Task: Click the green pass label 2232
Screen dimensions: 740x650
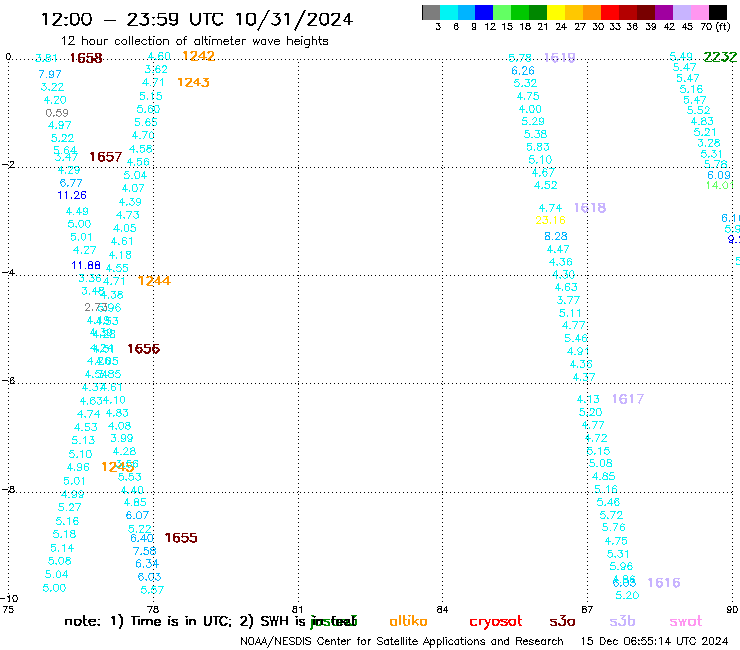Action: point(720,57)
